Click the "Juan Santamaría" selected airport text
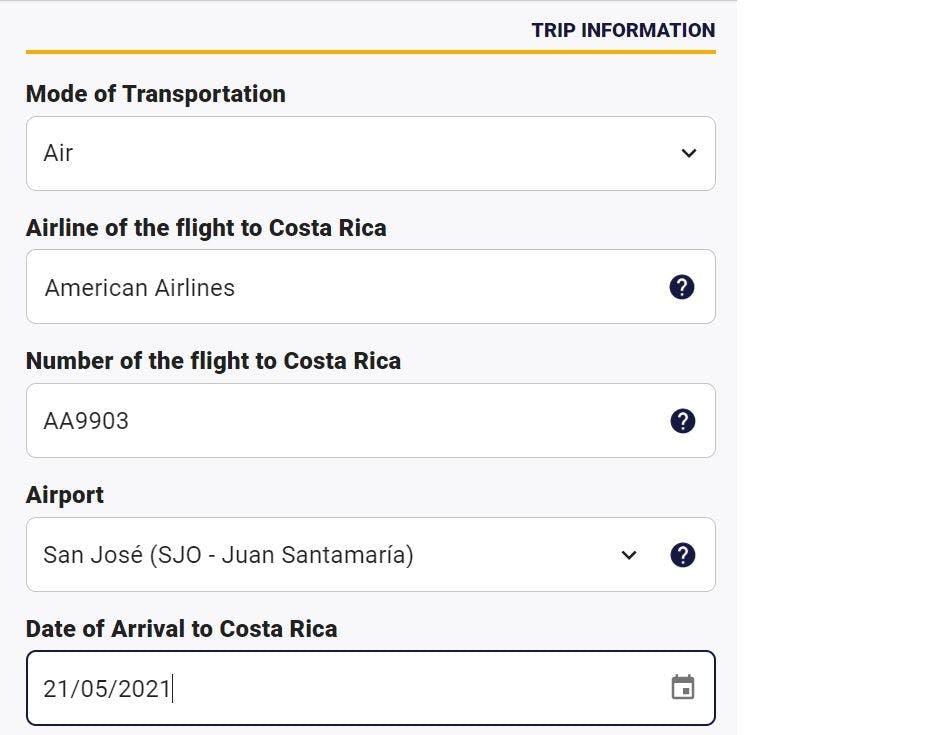 point(314,555)
